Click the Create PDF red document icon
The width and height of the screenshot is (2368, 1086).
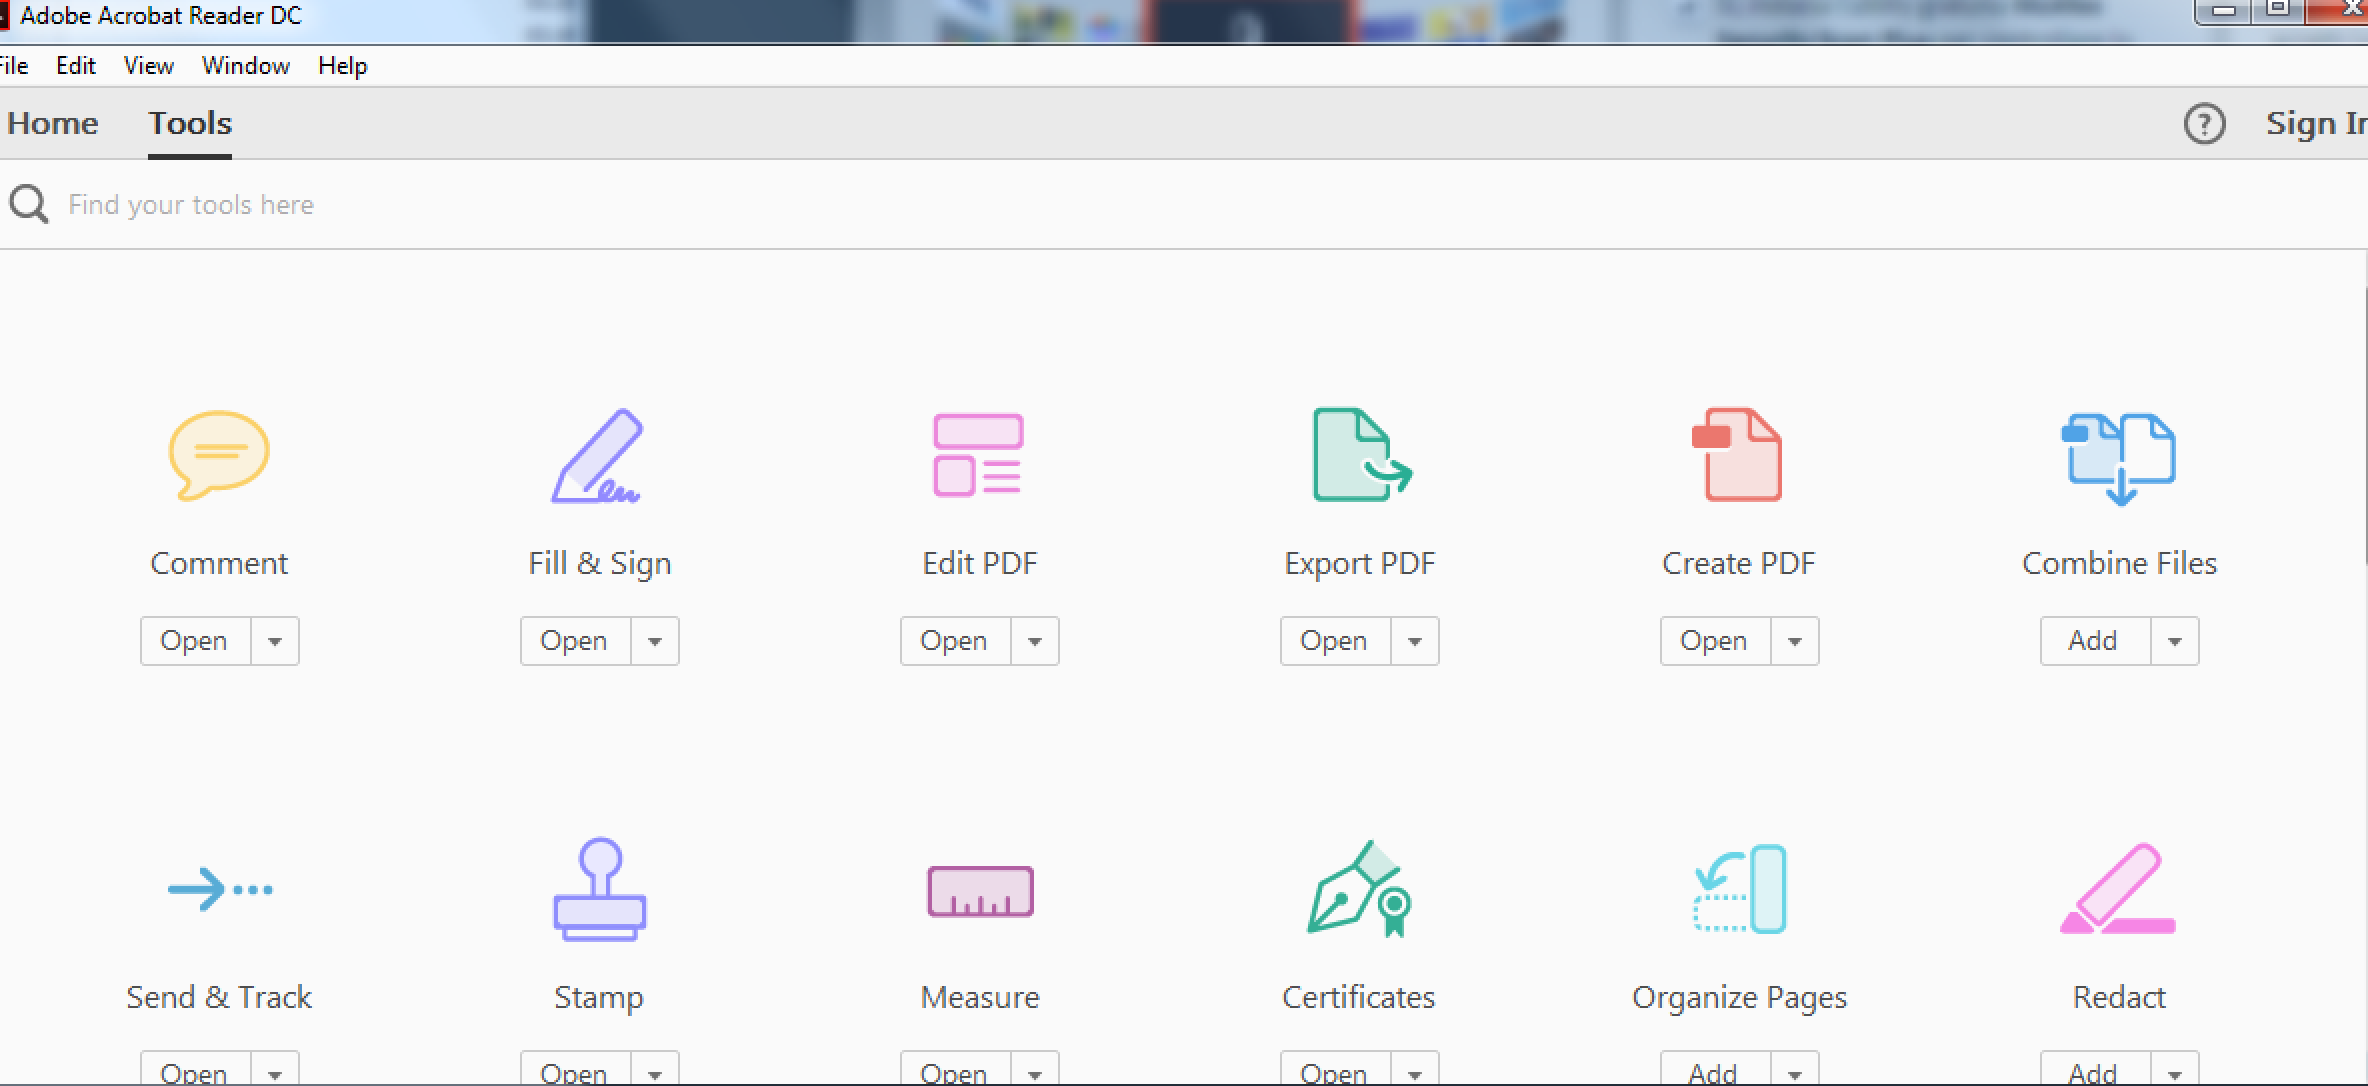1737,454
